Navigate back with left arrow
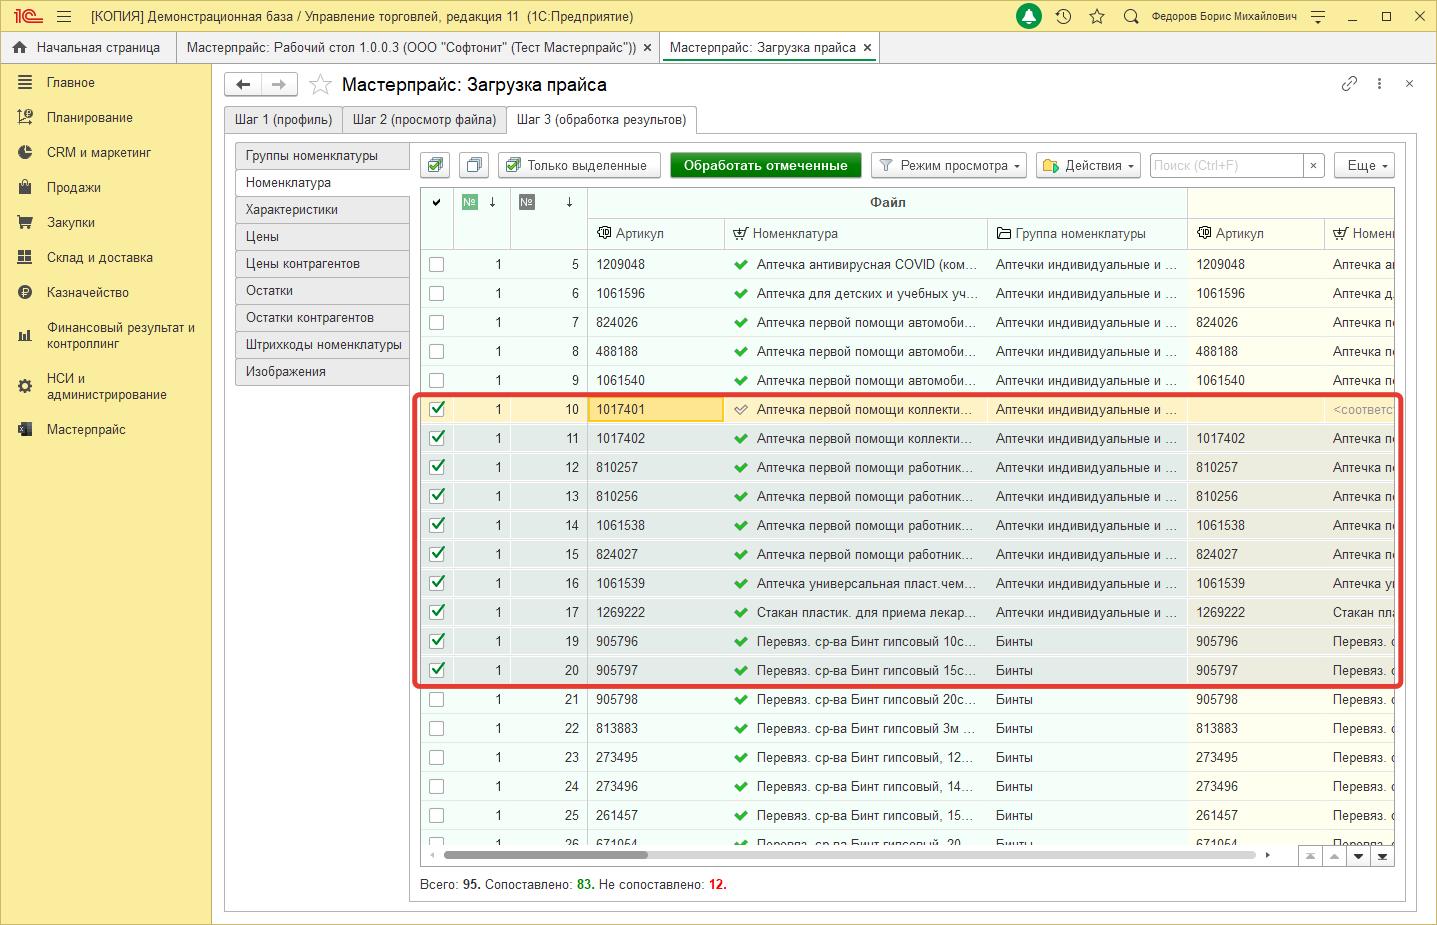This screenshot has width=1437, height=925. (x=243, y=85)
